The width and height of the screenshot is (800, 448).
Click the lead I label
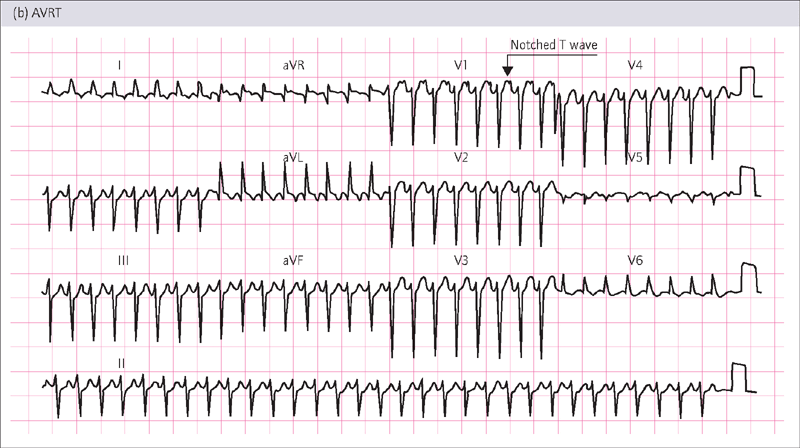pos(119,65)
